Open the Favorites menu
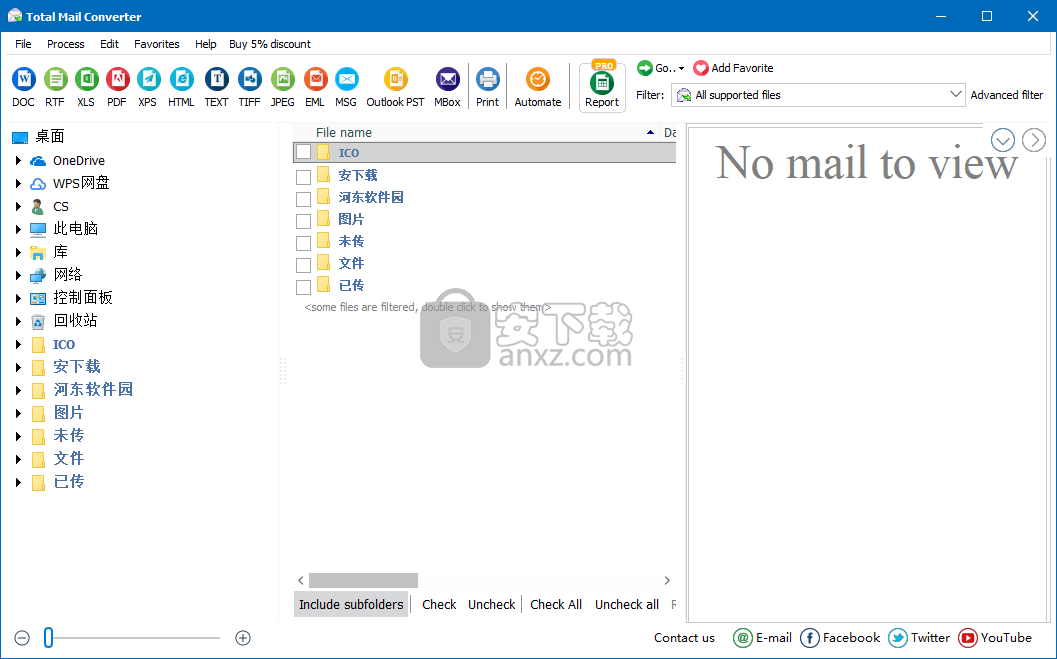1057x659 pixels. 156,44
